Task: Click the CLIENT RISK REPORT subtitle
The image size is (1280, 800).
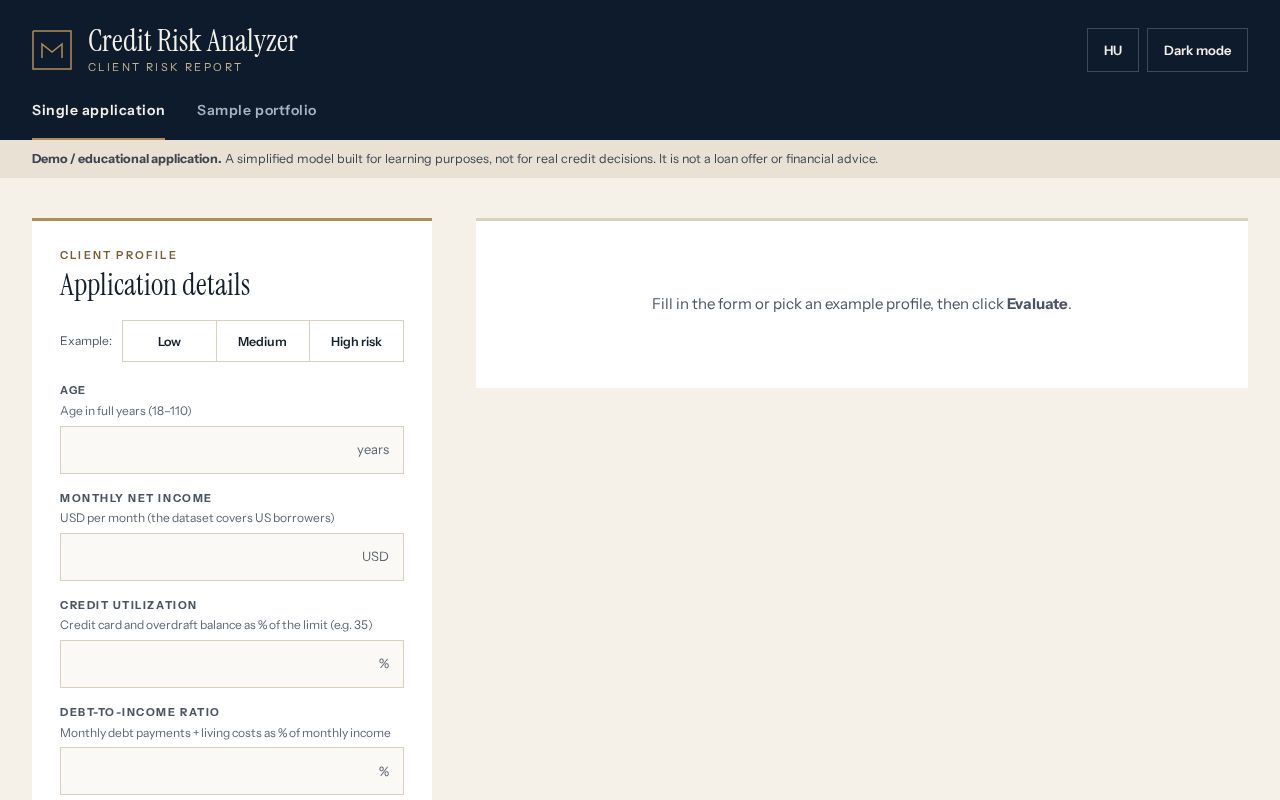Action: [x=165, y=67]
